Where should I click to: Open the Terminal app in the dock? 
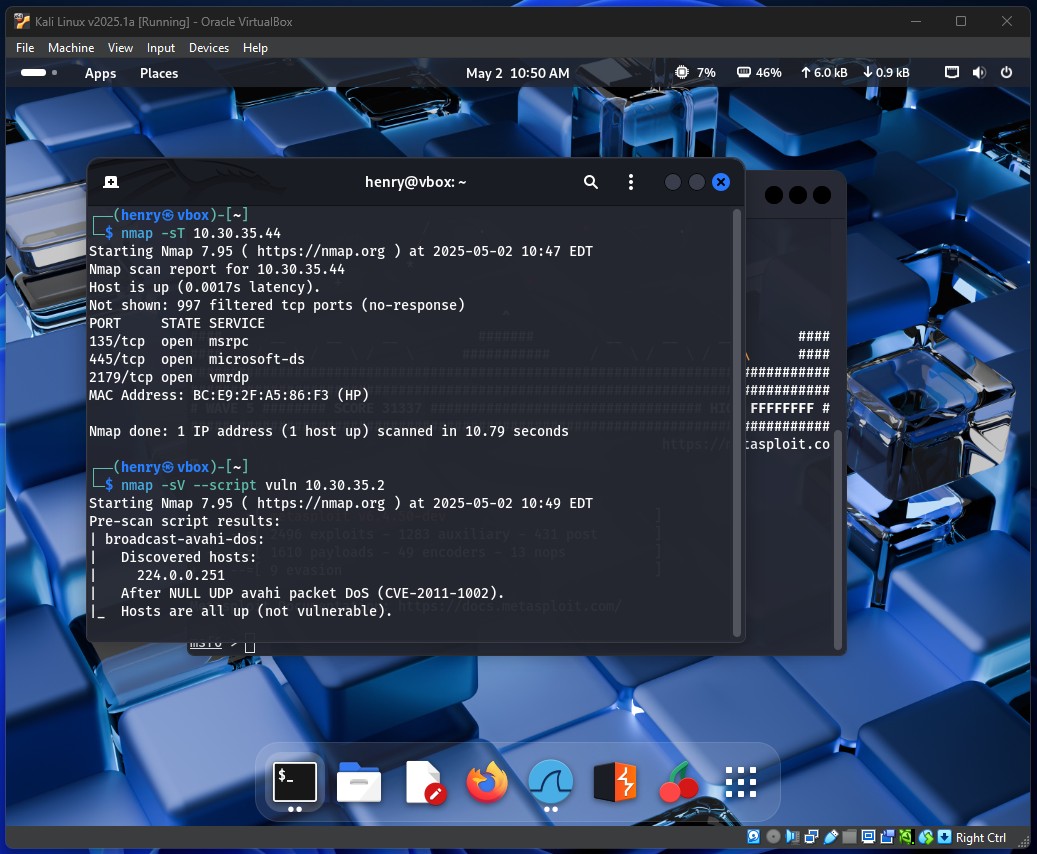[x=295, y=781]
